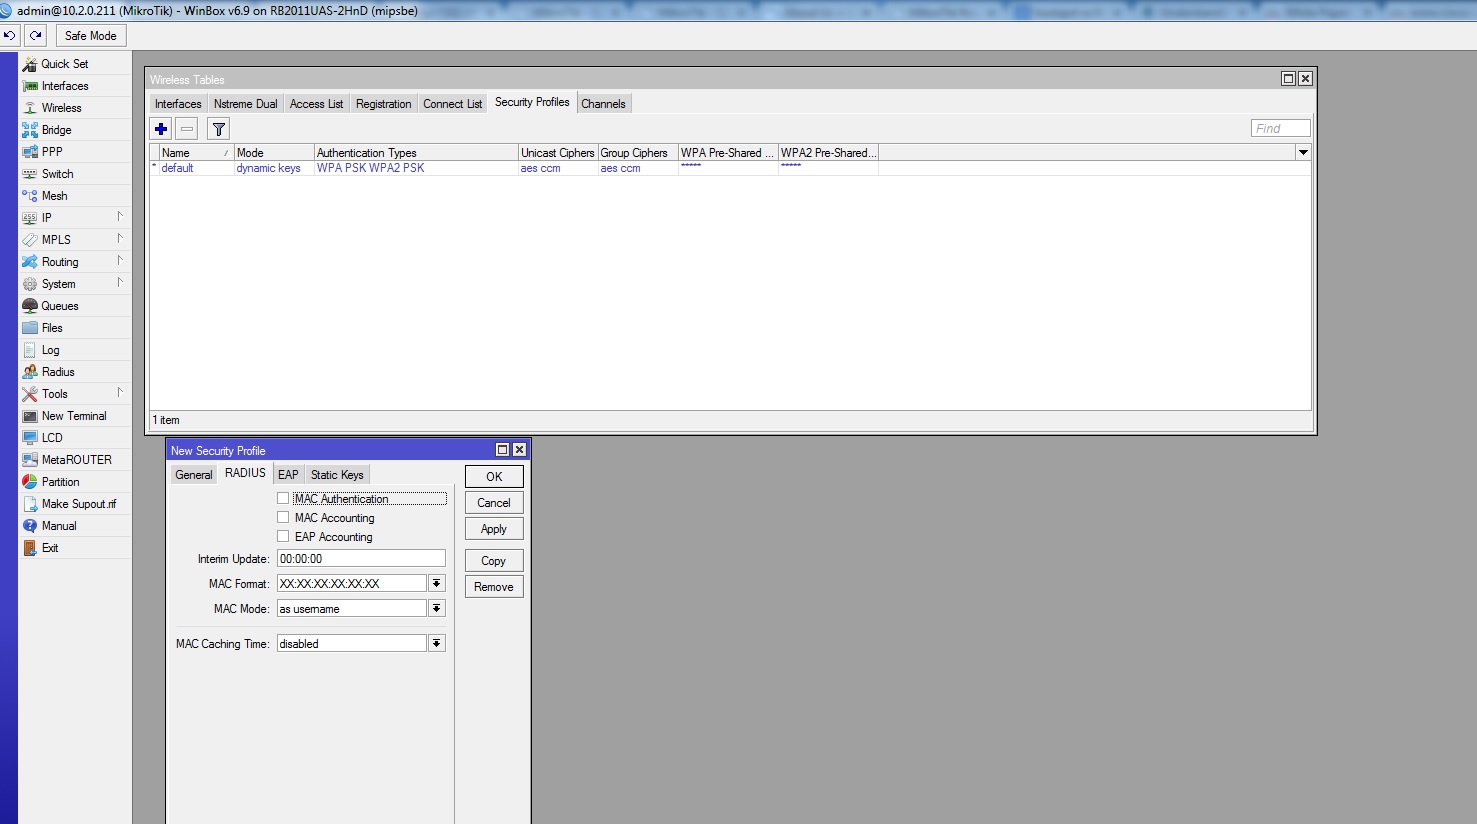Open the Nstreme Dual tab
Viewport: 1477px width, 824px height.
pos(246,104)
